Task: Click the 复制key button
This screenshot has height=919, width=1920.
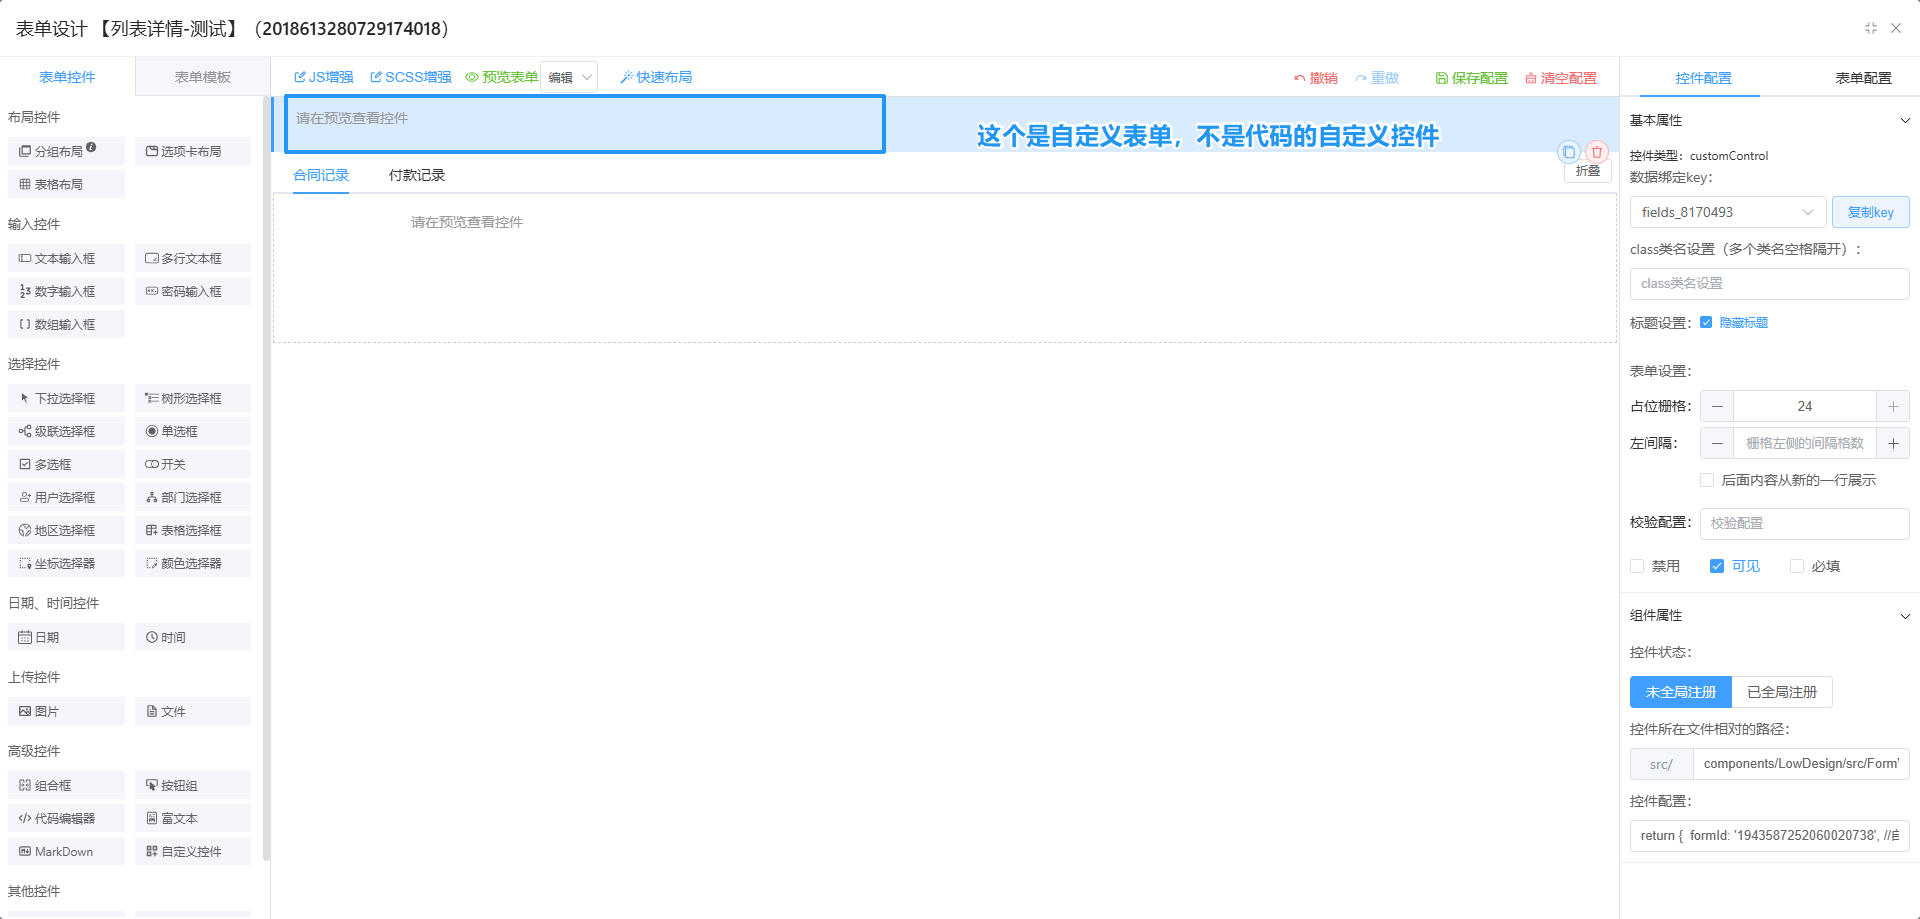Action: click(x=1870, y=212)
